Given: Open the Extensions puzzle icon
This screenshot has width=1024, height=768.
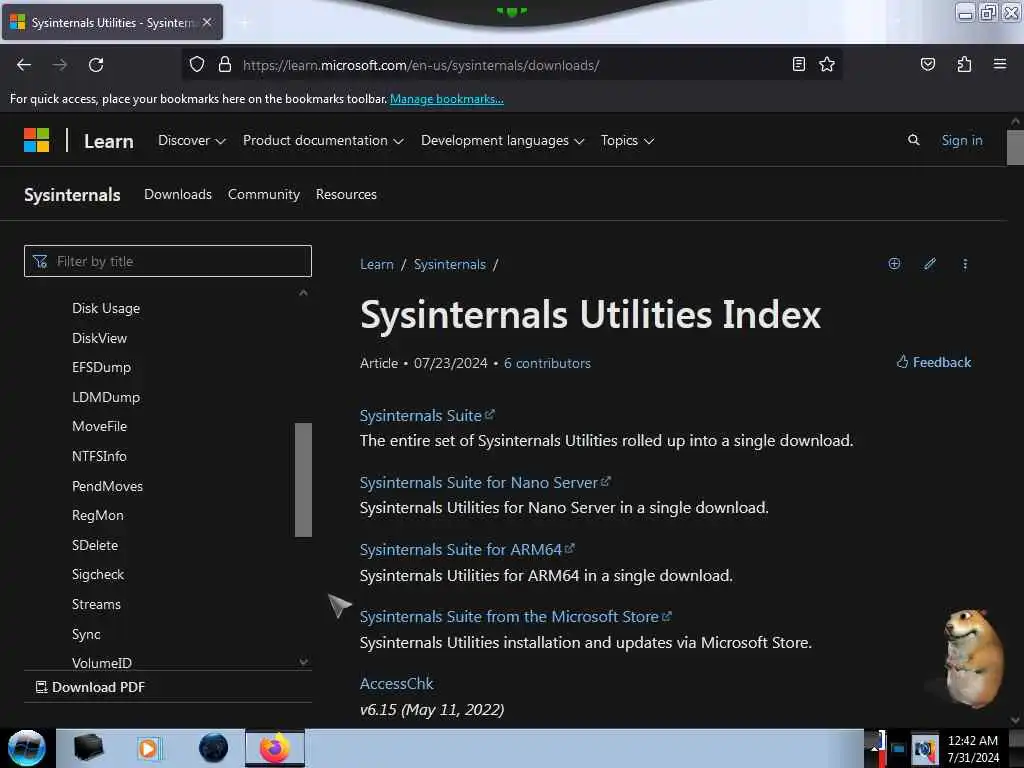Looking at the screenshot, I should [x=964, y=64].
